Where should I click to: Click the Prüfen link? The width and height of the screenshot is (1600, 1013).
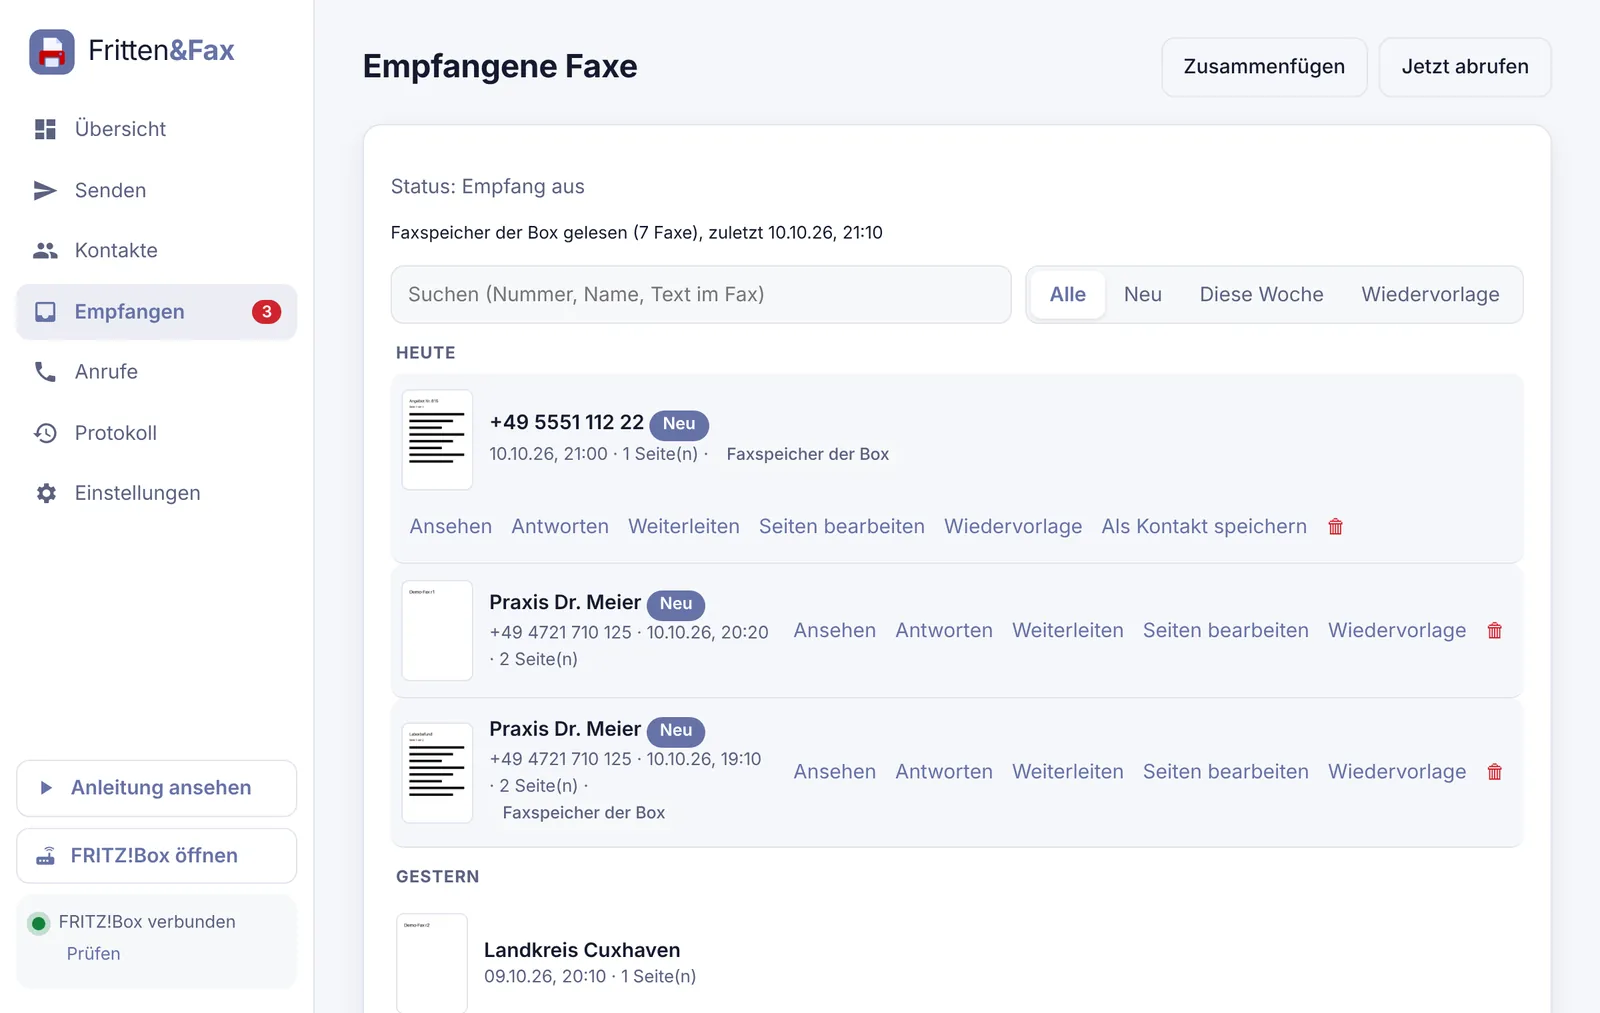click(x=93, y=954)
